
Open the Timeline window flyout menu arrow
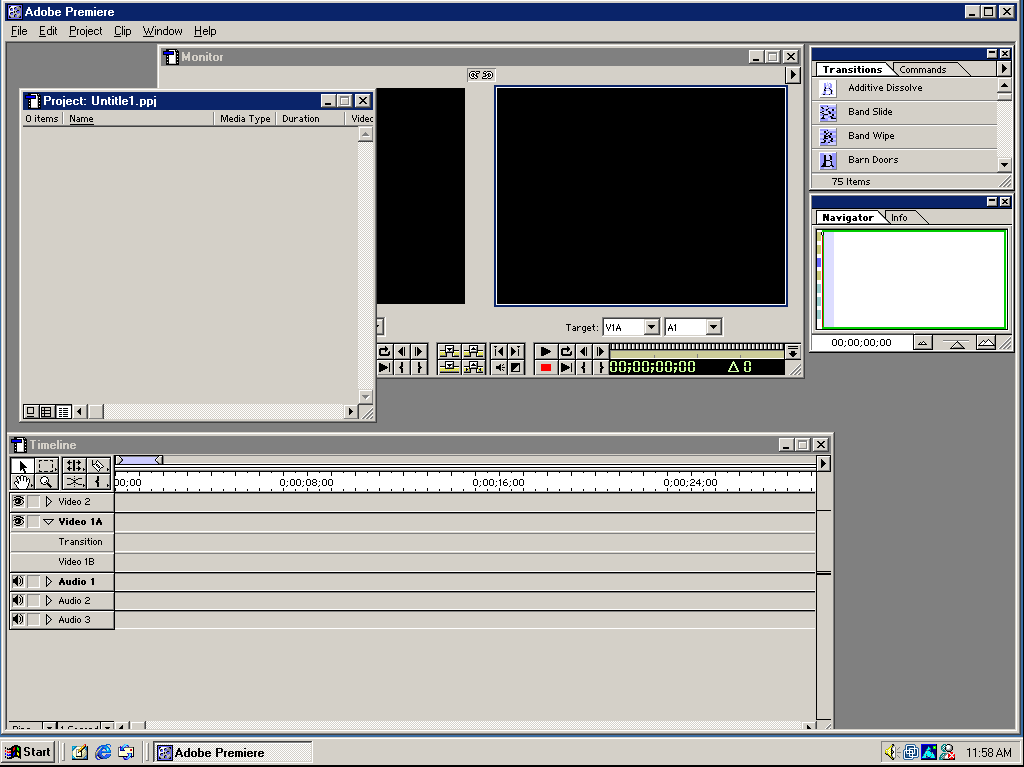pos(824,463)
